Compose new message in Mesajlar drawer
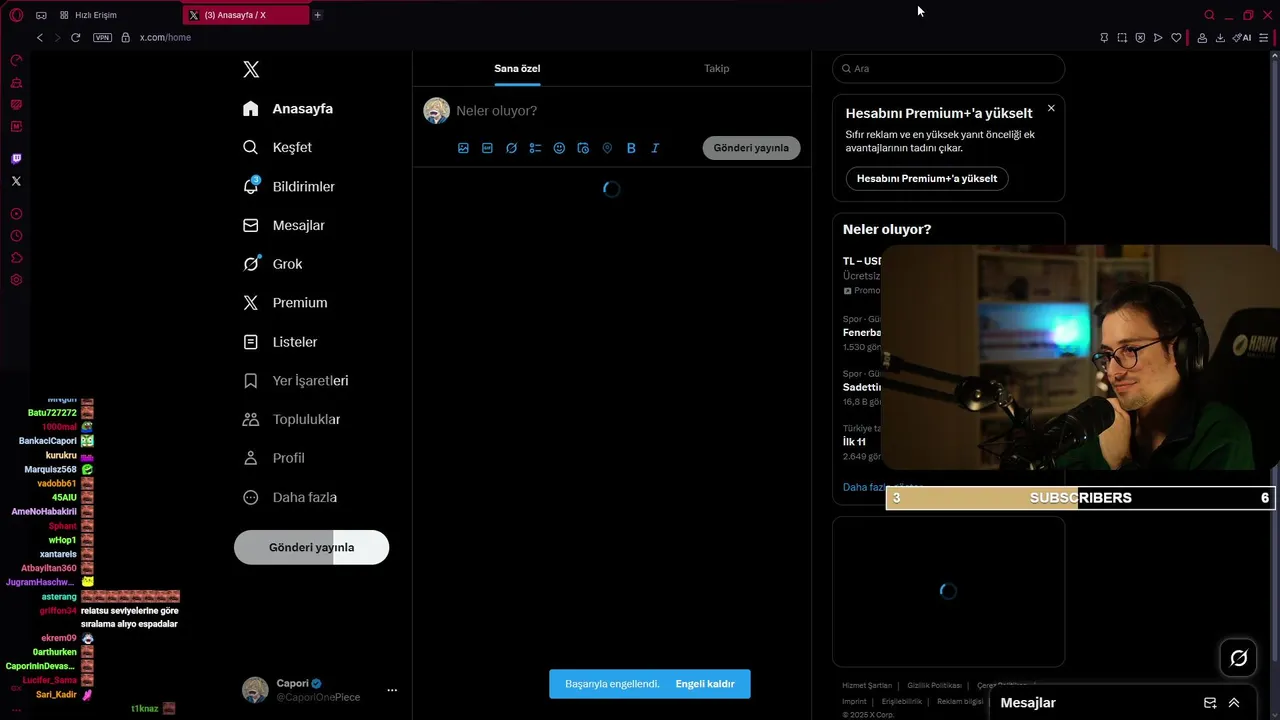 tap(1210, 703)
